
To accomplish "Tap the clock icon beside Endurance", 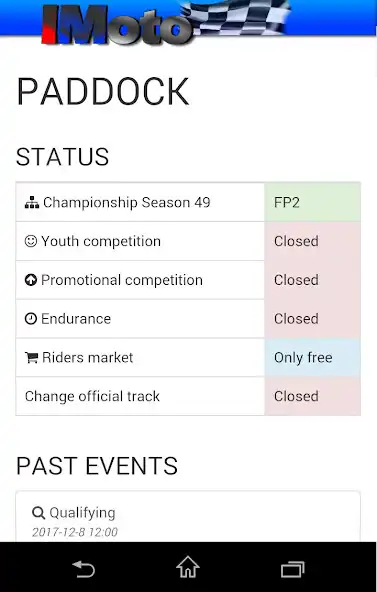I will (31, 319).
